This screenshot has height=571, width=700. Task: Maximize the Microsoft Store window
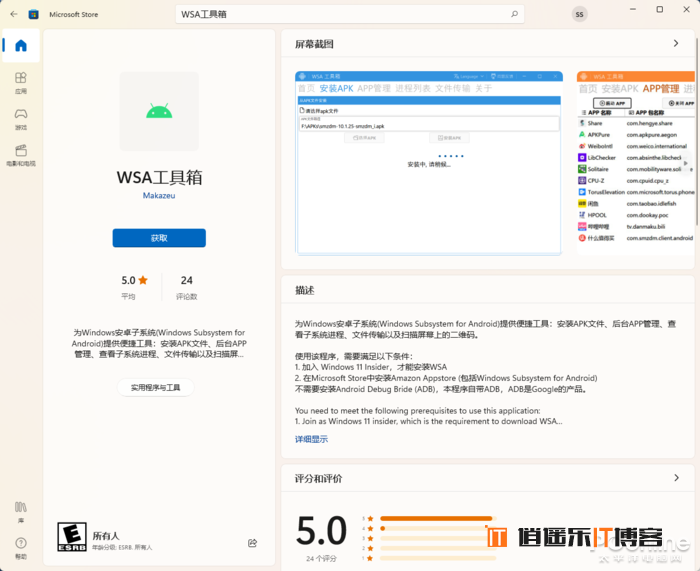point(659,9)
